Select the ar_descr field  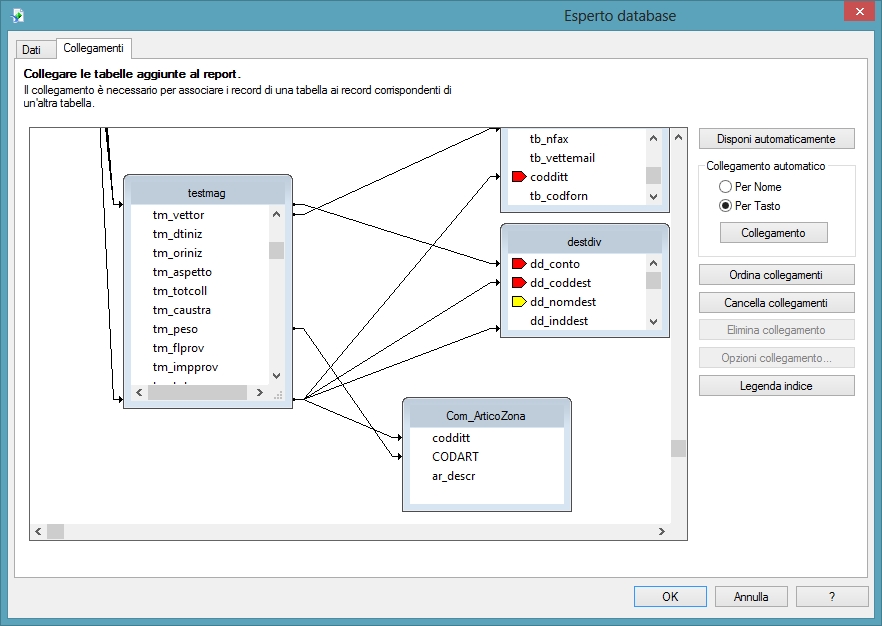(x=454, y=476)
